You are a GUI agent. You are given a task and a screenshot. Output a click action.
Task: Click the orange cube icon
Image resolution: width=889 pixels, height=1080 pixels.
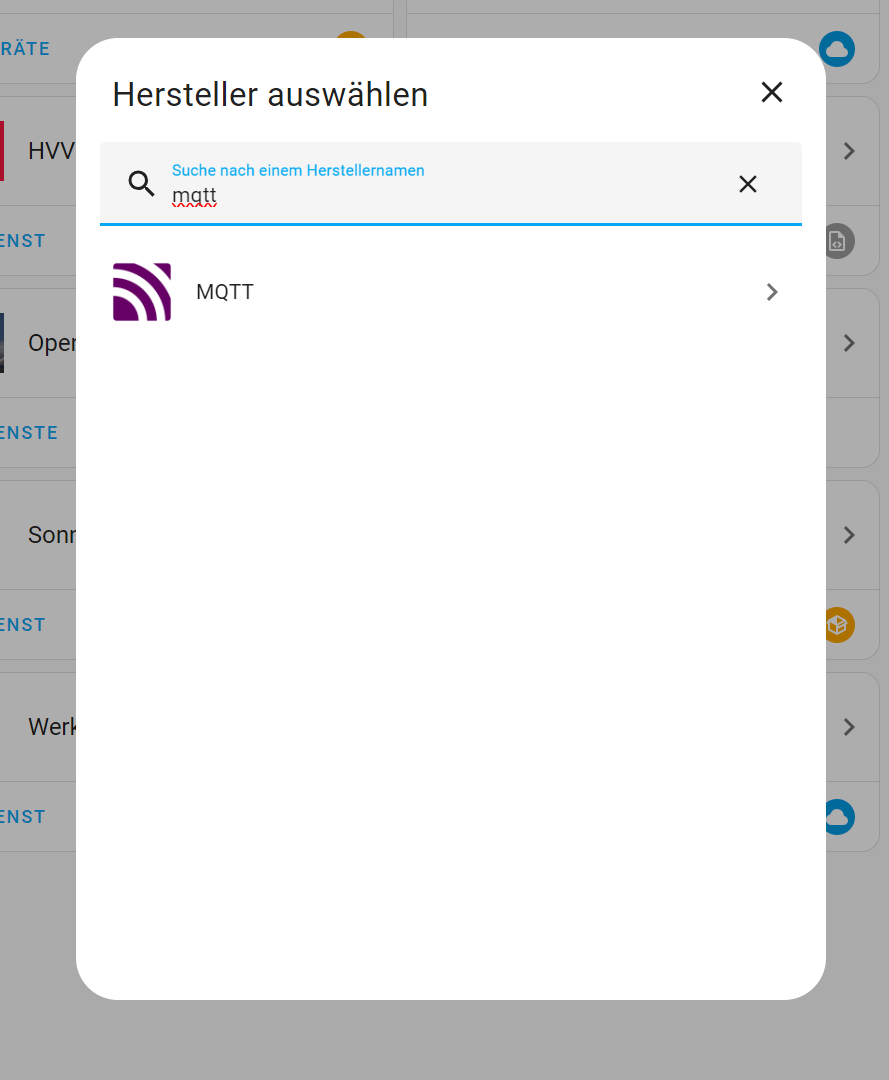(x=839, y=625)
